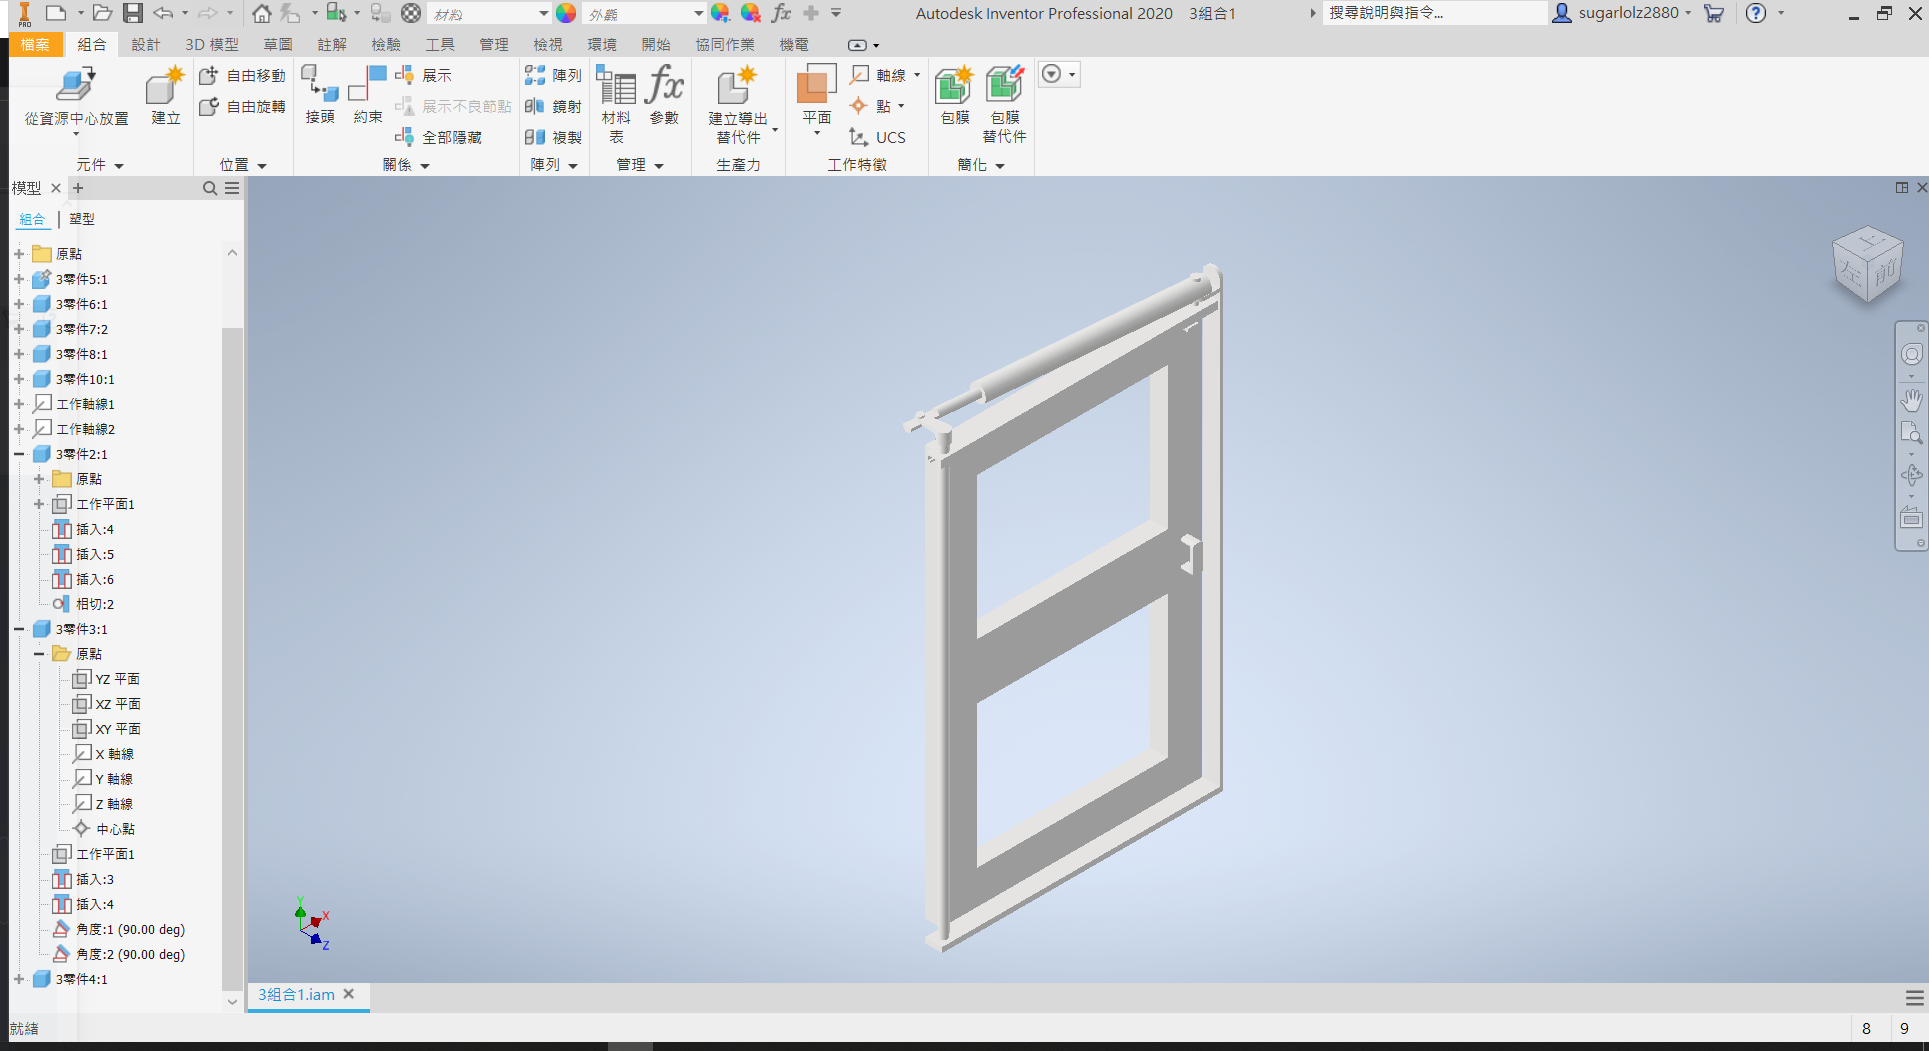1929x1051 pixels.
Task: Click the 搜尋說明與指令 search field
Action: [x=1434, y=13]
